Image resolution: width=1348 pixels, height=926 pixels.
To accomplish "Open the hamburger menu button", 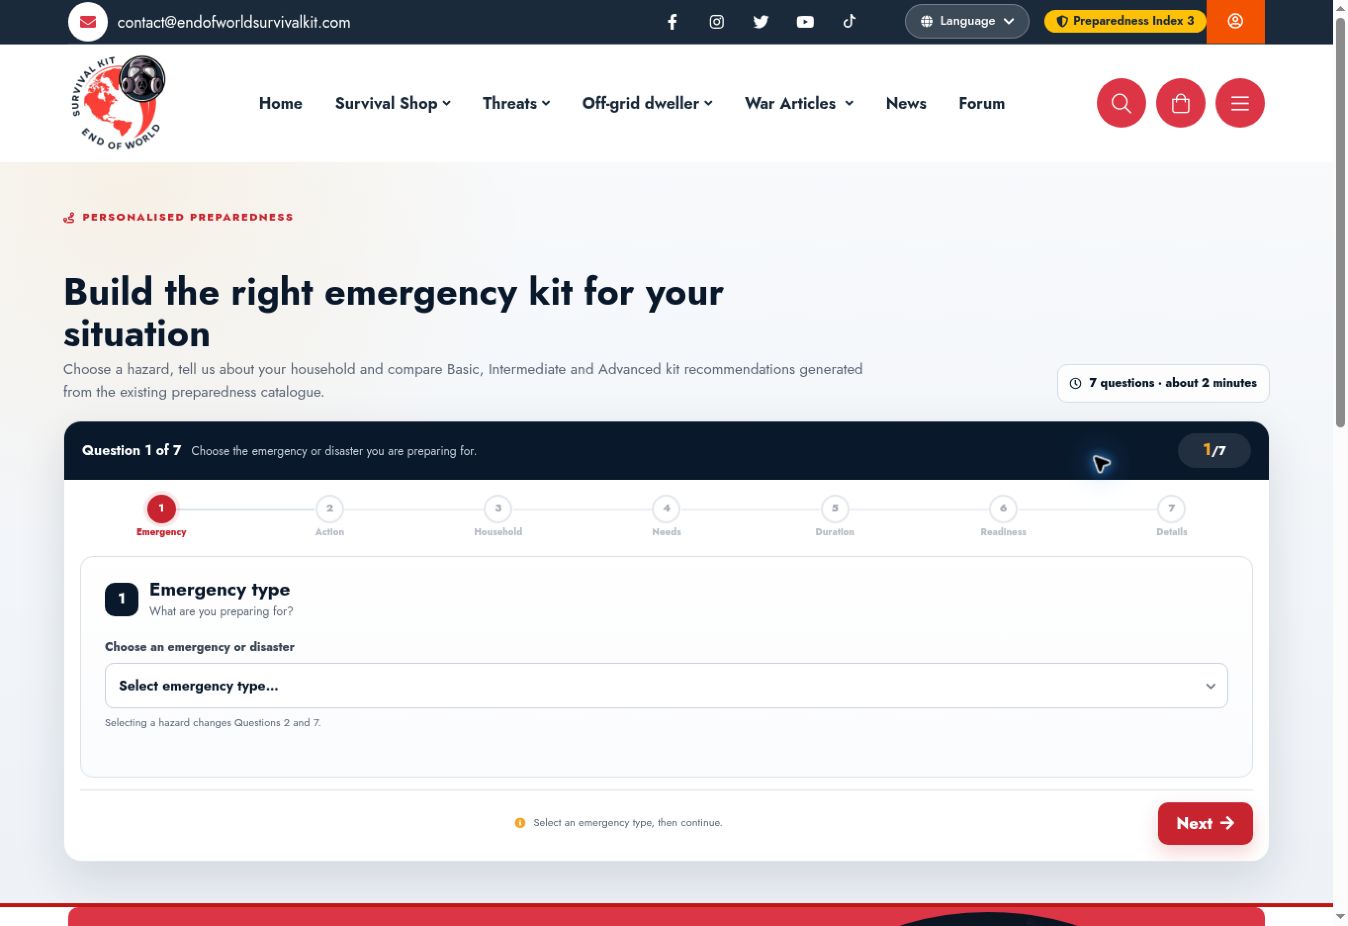I will tap(1240, 103).
